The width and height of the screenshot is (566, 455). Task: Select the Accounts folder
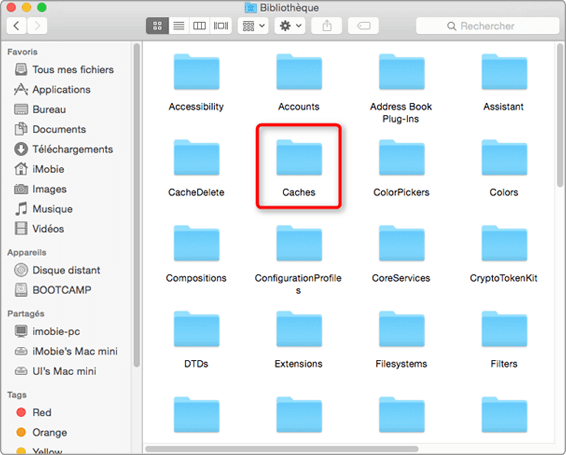click(x=299, y=82)
